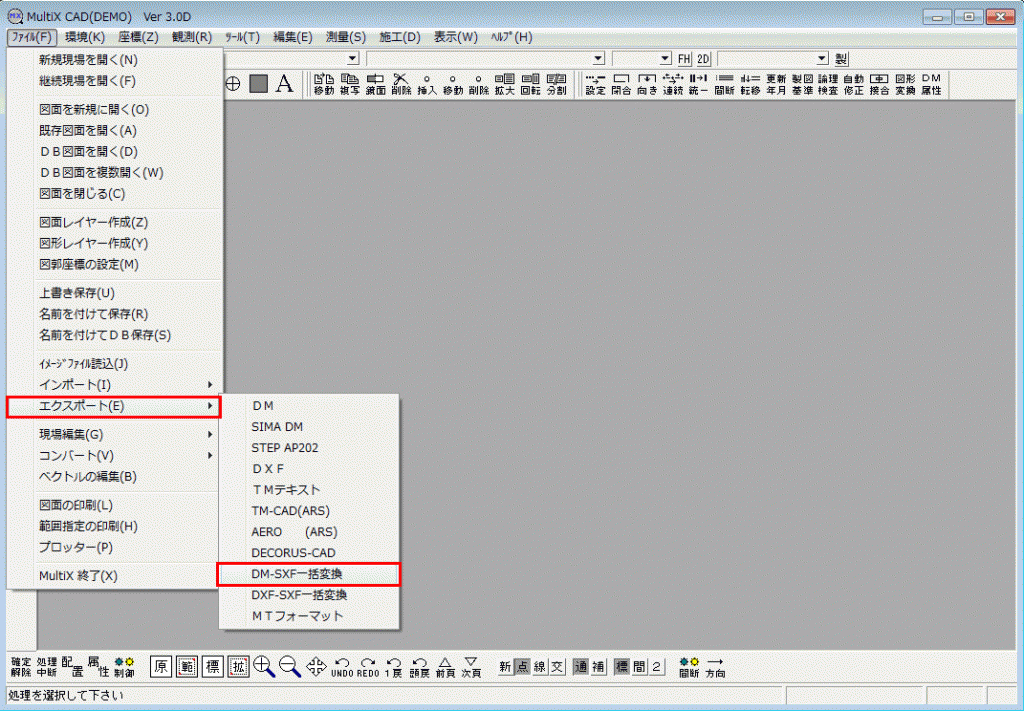Click the 回転 (rotate) toolbar icon
This screenshot has width=1024, height=711.
[529, 85]
